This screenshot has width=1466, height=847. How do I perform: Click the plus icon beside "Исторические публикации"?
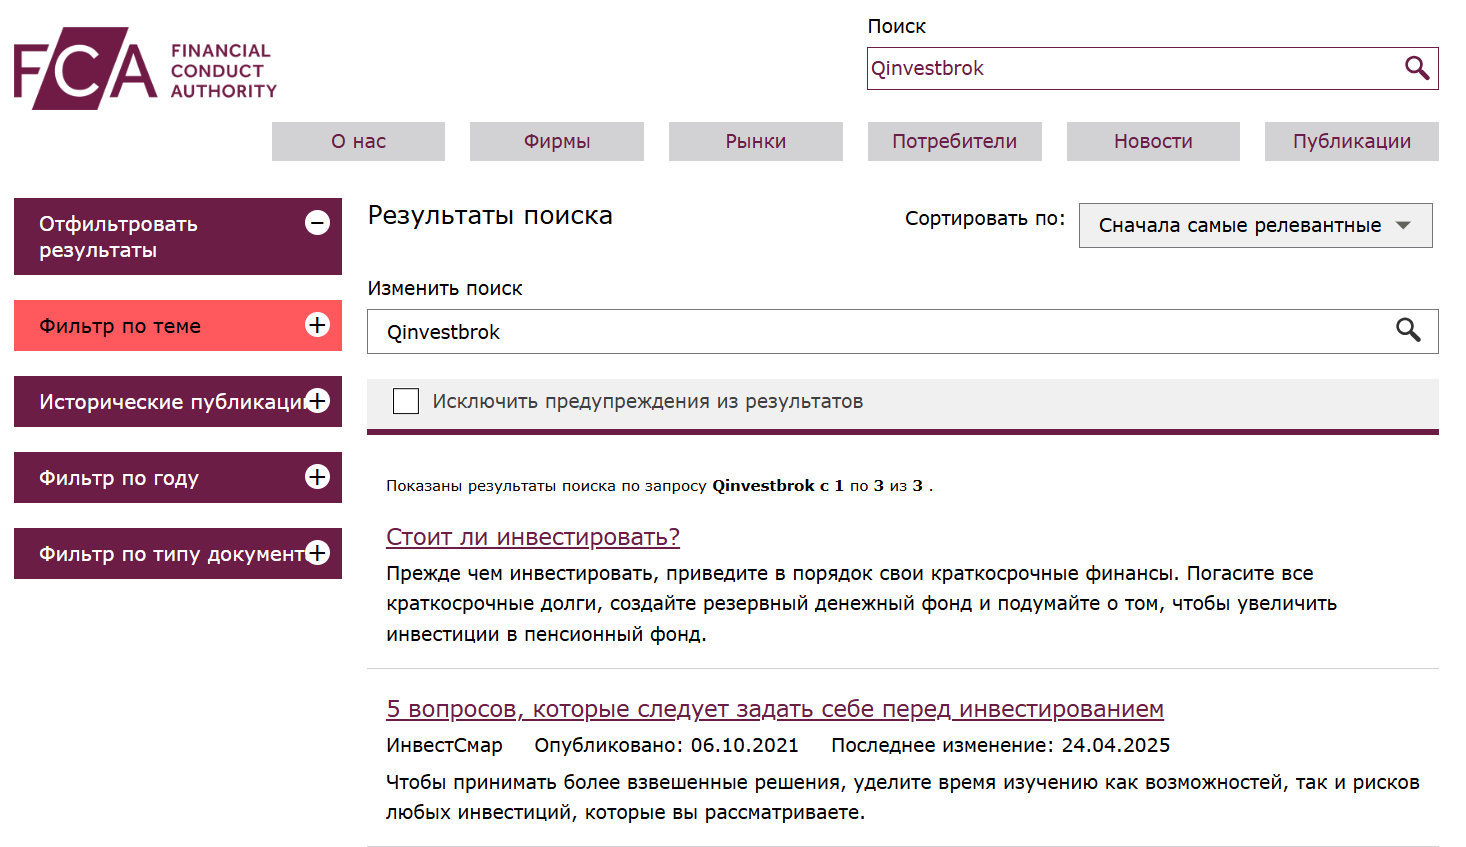coord(318,401)
